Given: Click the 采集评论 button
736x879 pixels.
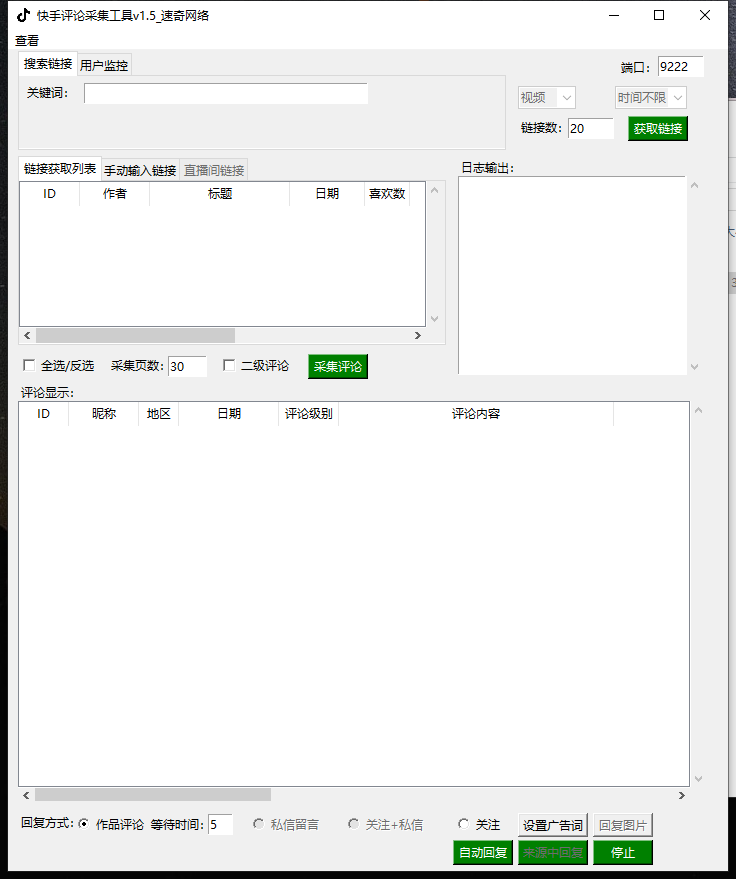Looking at the screenshot, I should click(x=338, y=367).
